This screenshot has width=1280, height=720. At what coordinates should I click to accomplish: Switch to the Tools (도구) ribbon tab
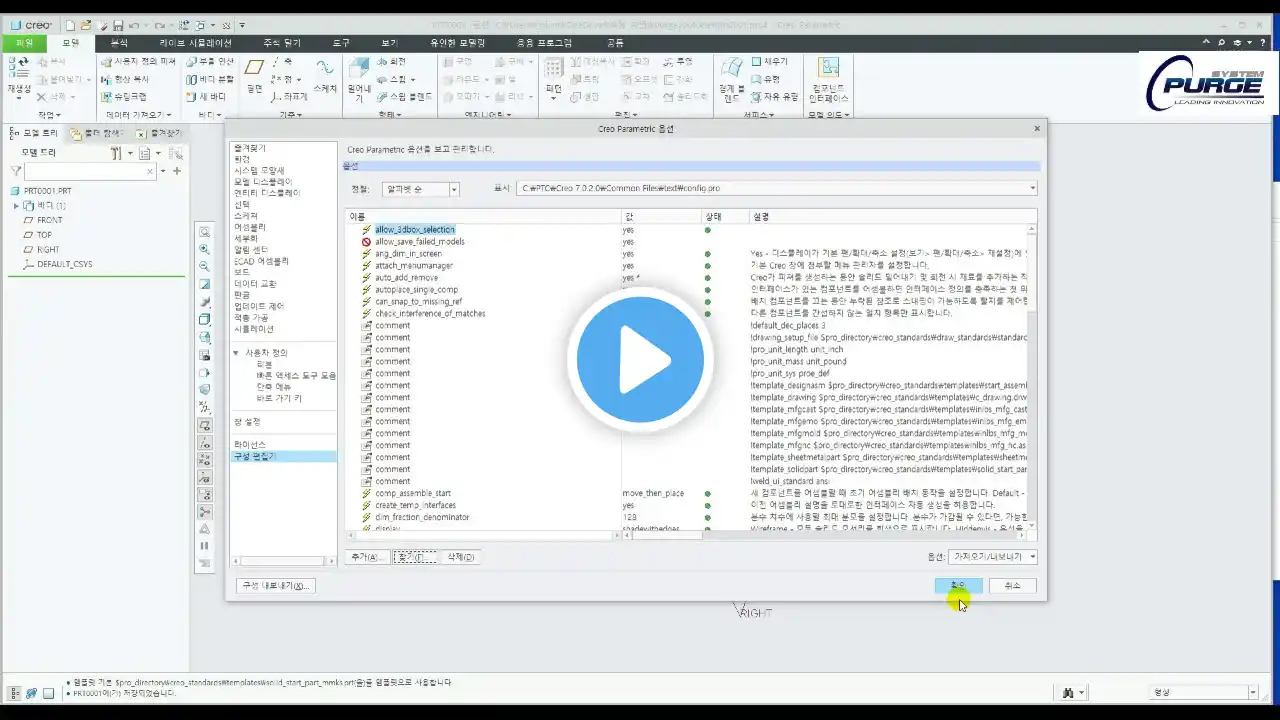coord(341,43)
